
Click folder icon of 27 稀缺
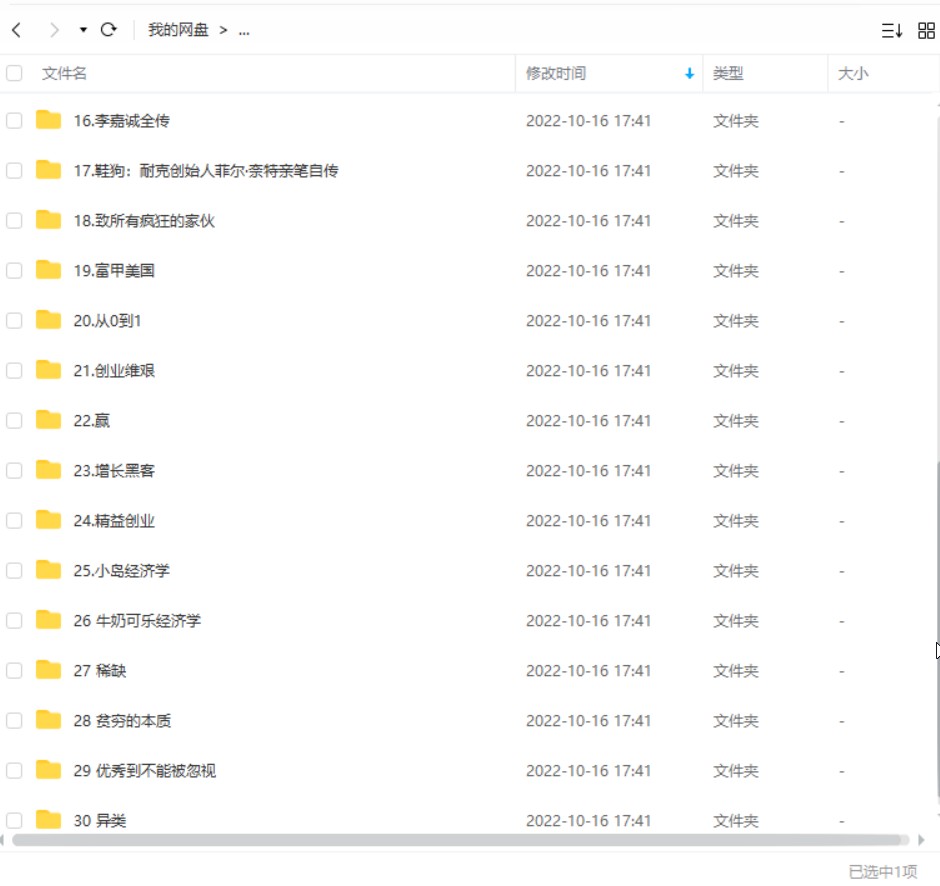(49, 669)
